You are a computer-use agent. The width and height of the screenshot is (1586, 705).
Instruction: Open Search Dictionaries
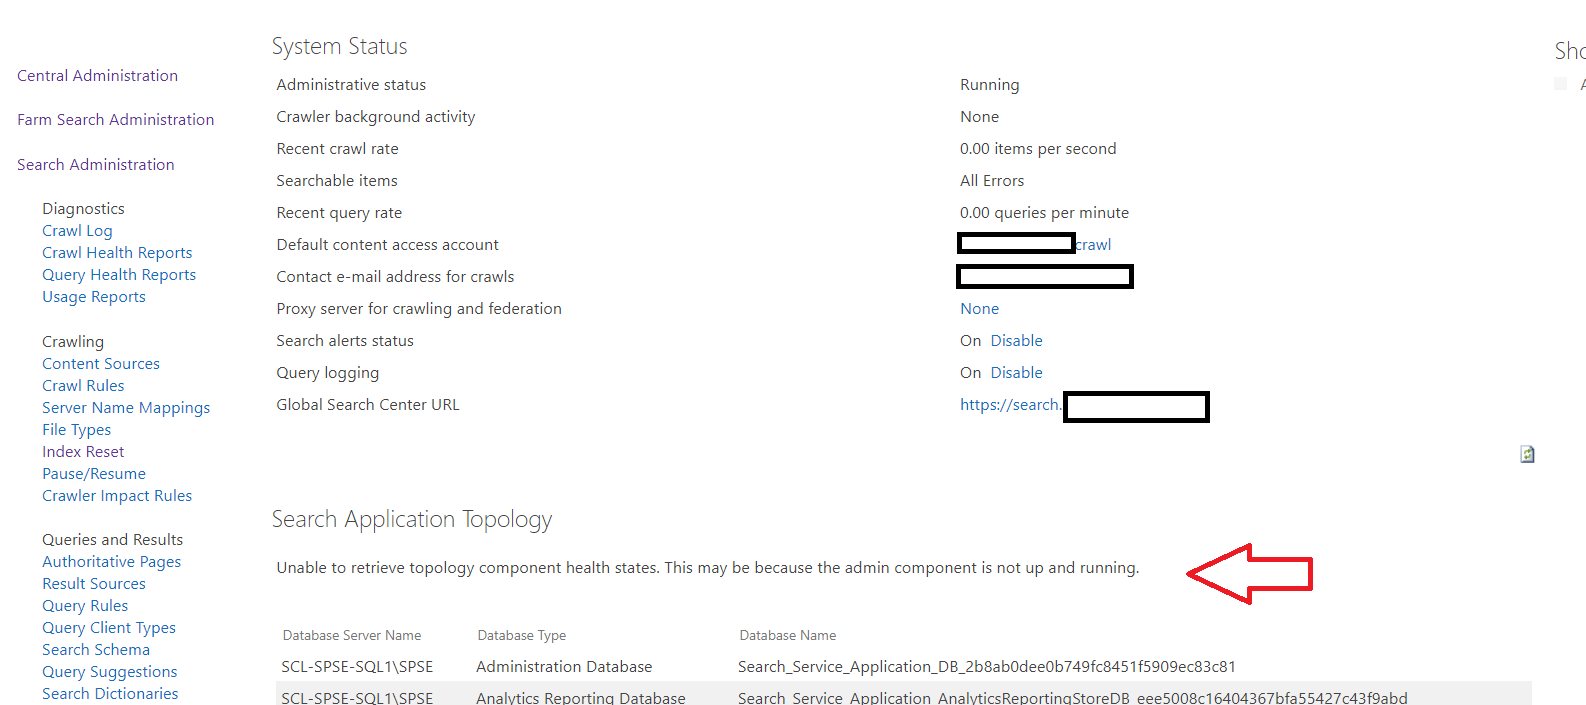[x=110, y=694]
